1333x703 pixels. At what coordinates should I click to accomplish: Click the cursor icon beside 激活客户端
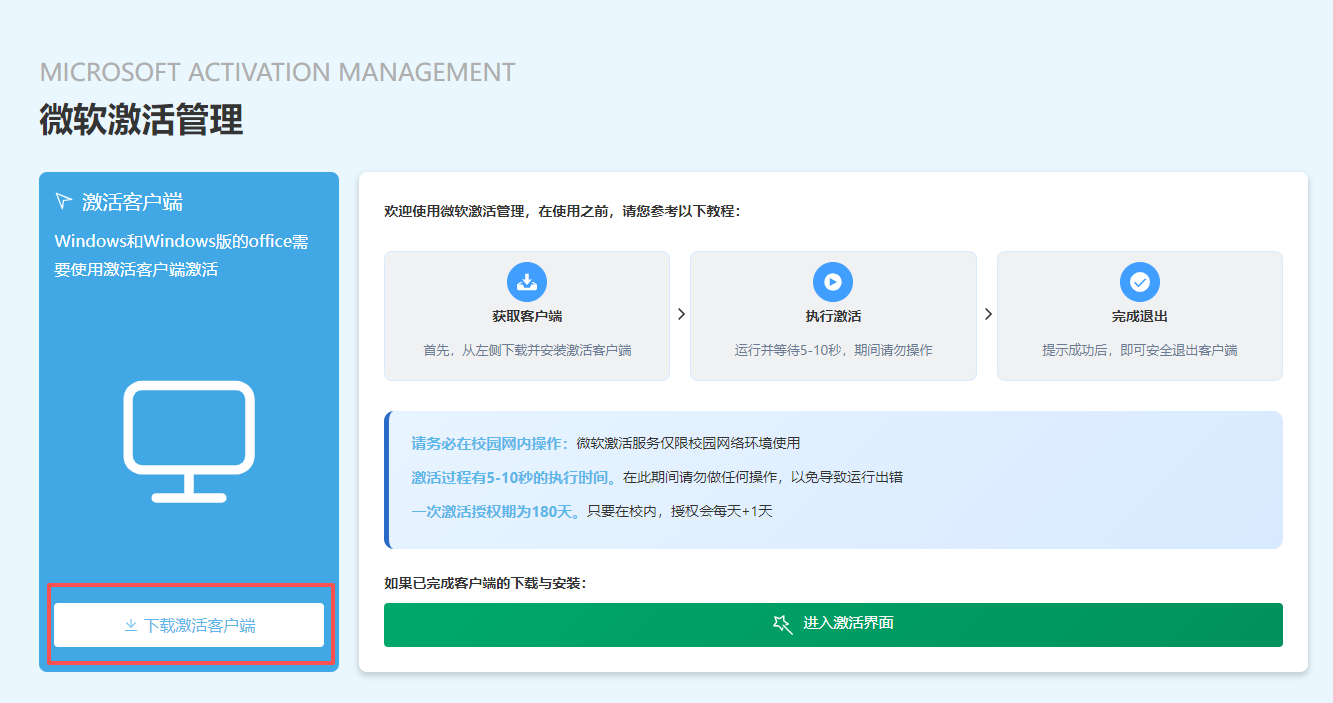(x=64, y=202)
